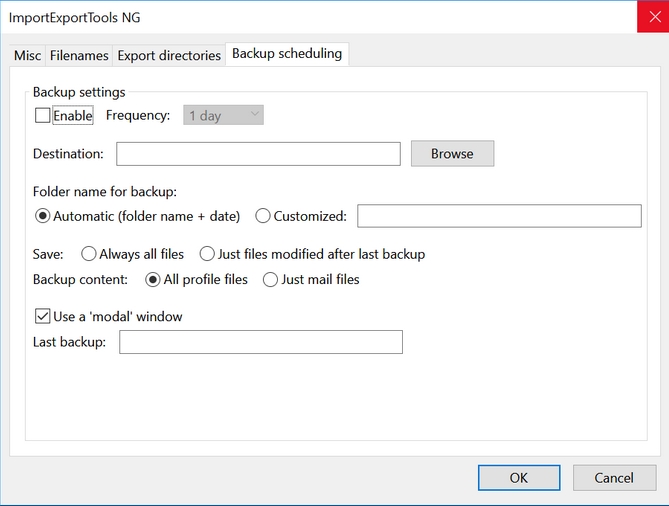Confirm settings with OK

click(x=519, y=478)
